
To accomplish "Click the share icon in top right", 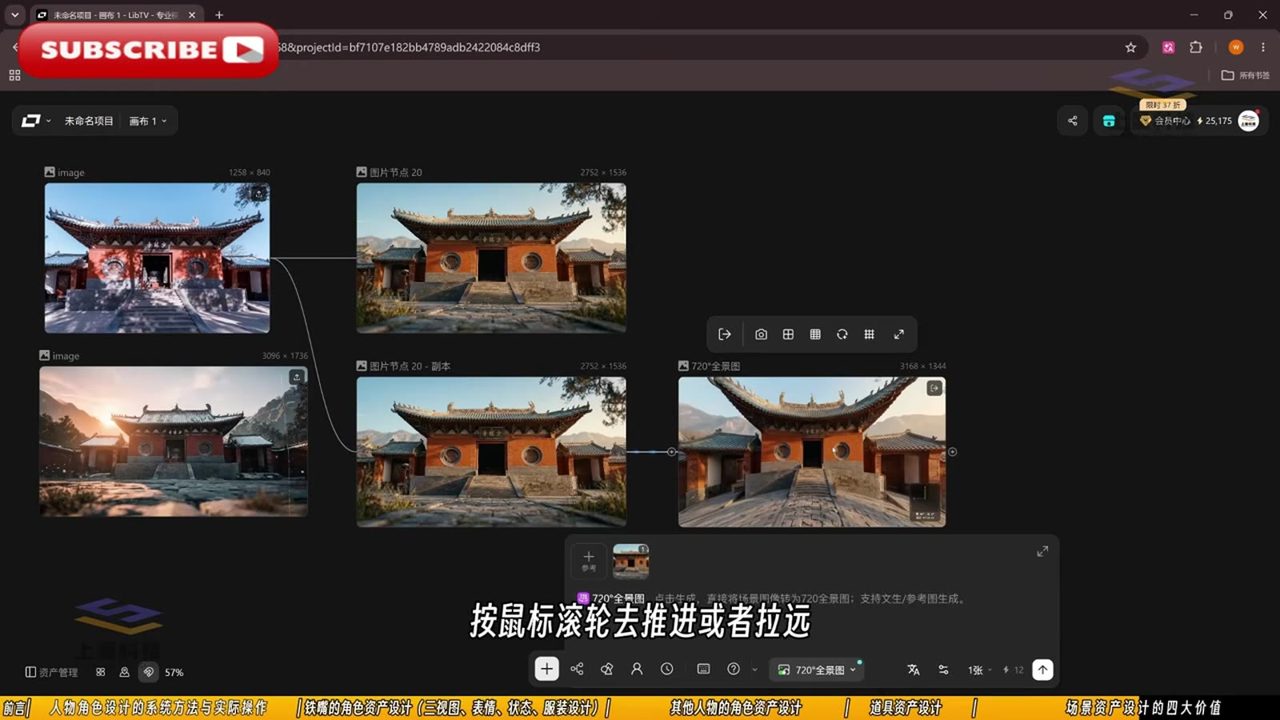I will 1073,121.
